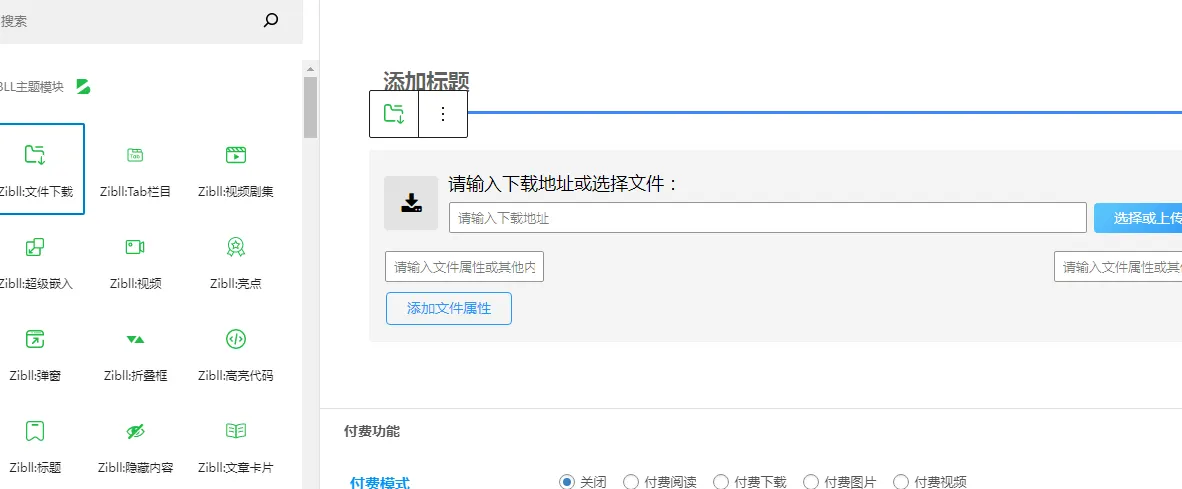Open block options three-dot menu

(442, 114)
